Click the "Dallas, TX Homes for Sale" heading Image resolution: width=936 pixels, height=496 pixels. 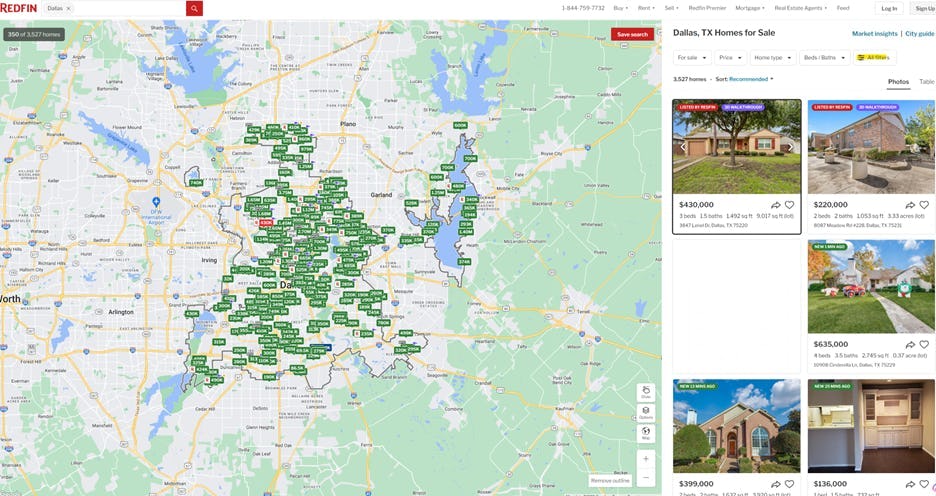point(724,33)
